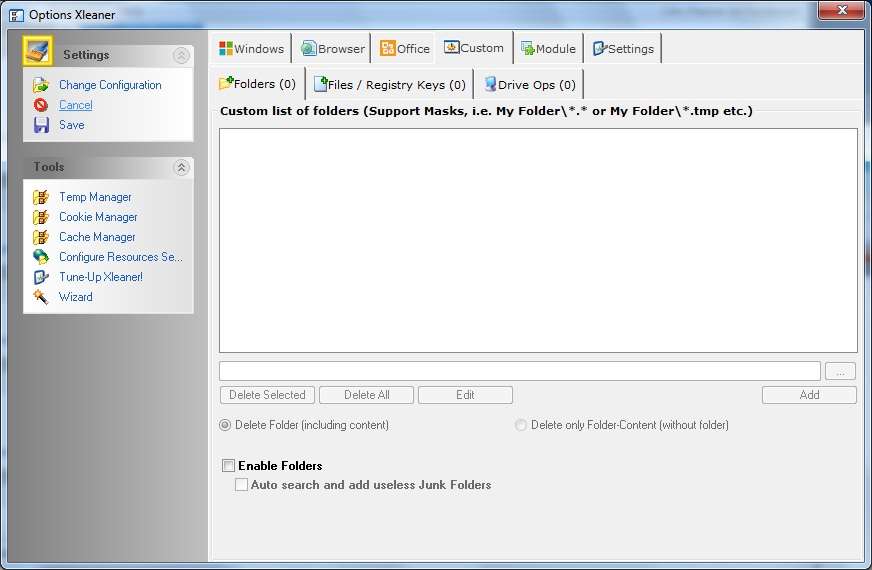Click the Tune-Up Xleaner icon

pos(41,277)
